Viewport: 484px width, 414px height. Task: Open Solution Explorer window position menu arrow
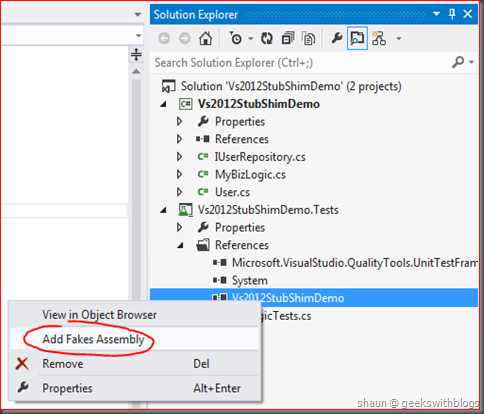tap(436, 14)
